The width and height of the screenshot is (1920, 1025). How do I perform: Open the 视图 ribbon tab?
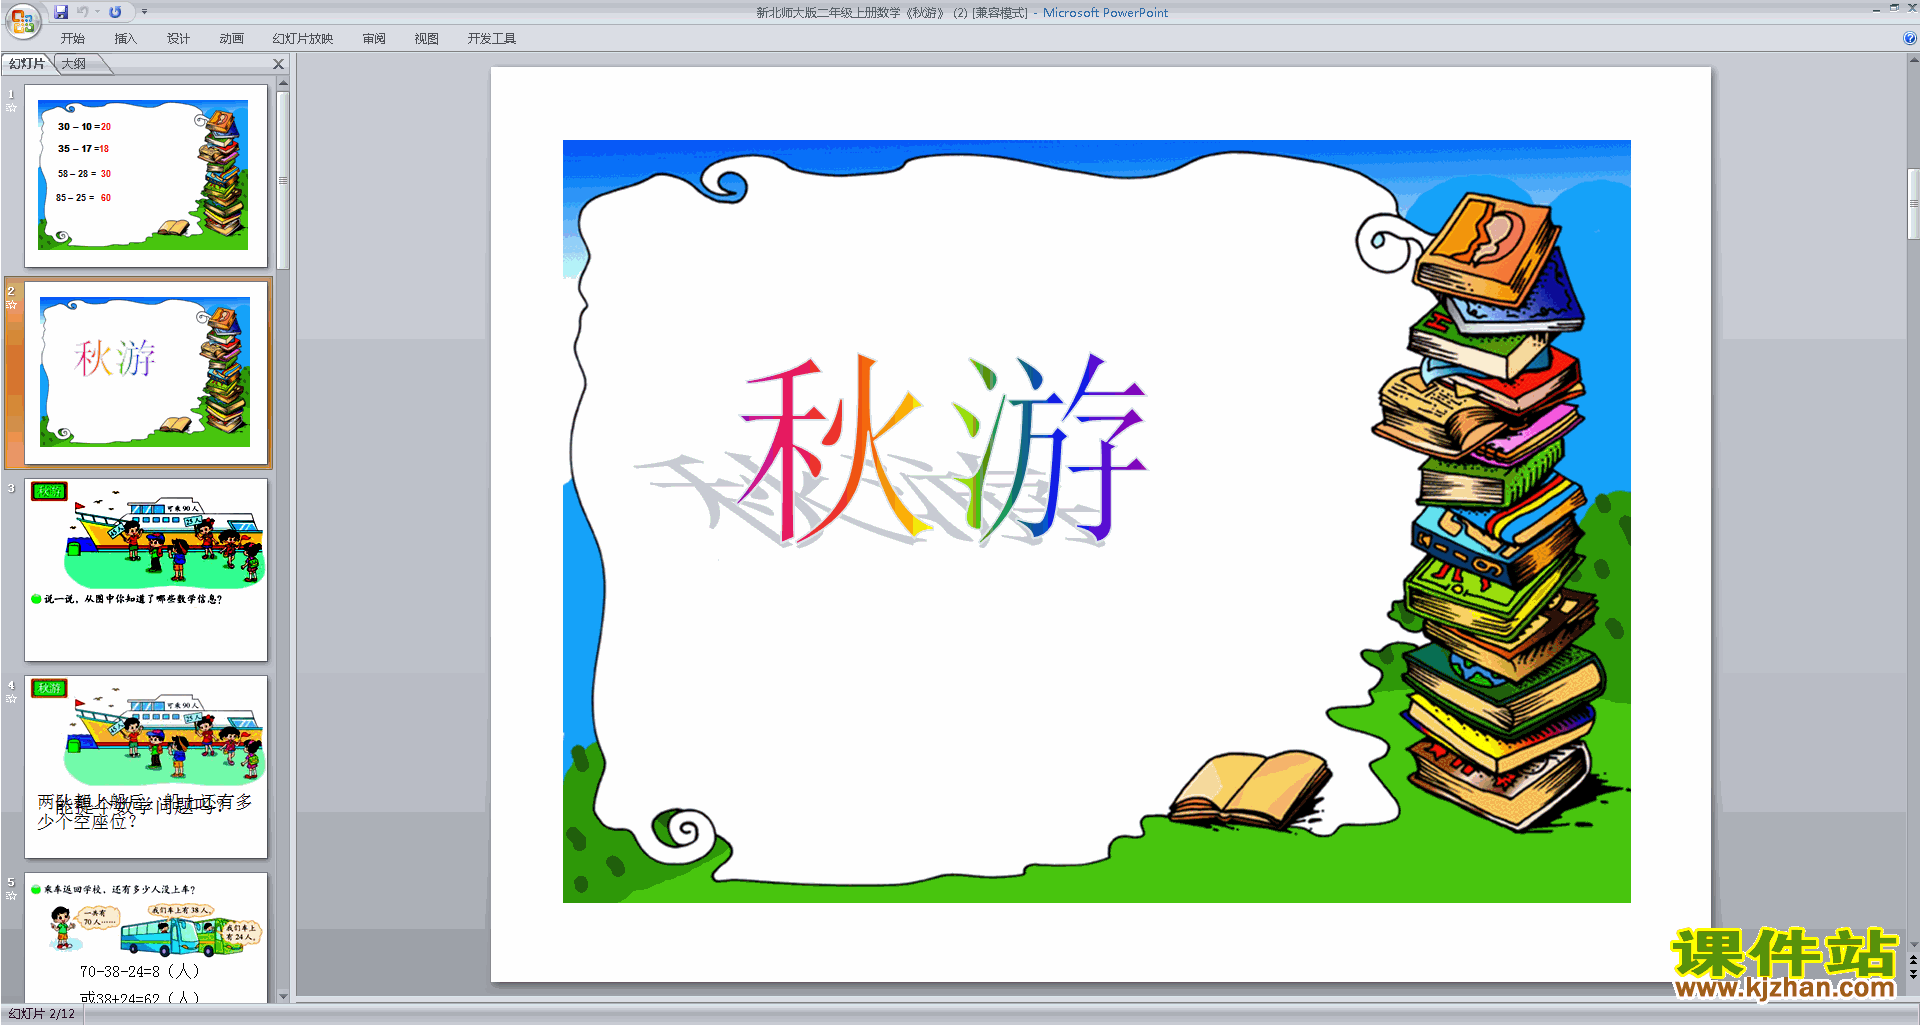tap(427, 39)
